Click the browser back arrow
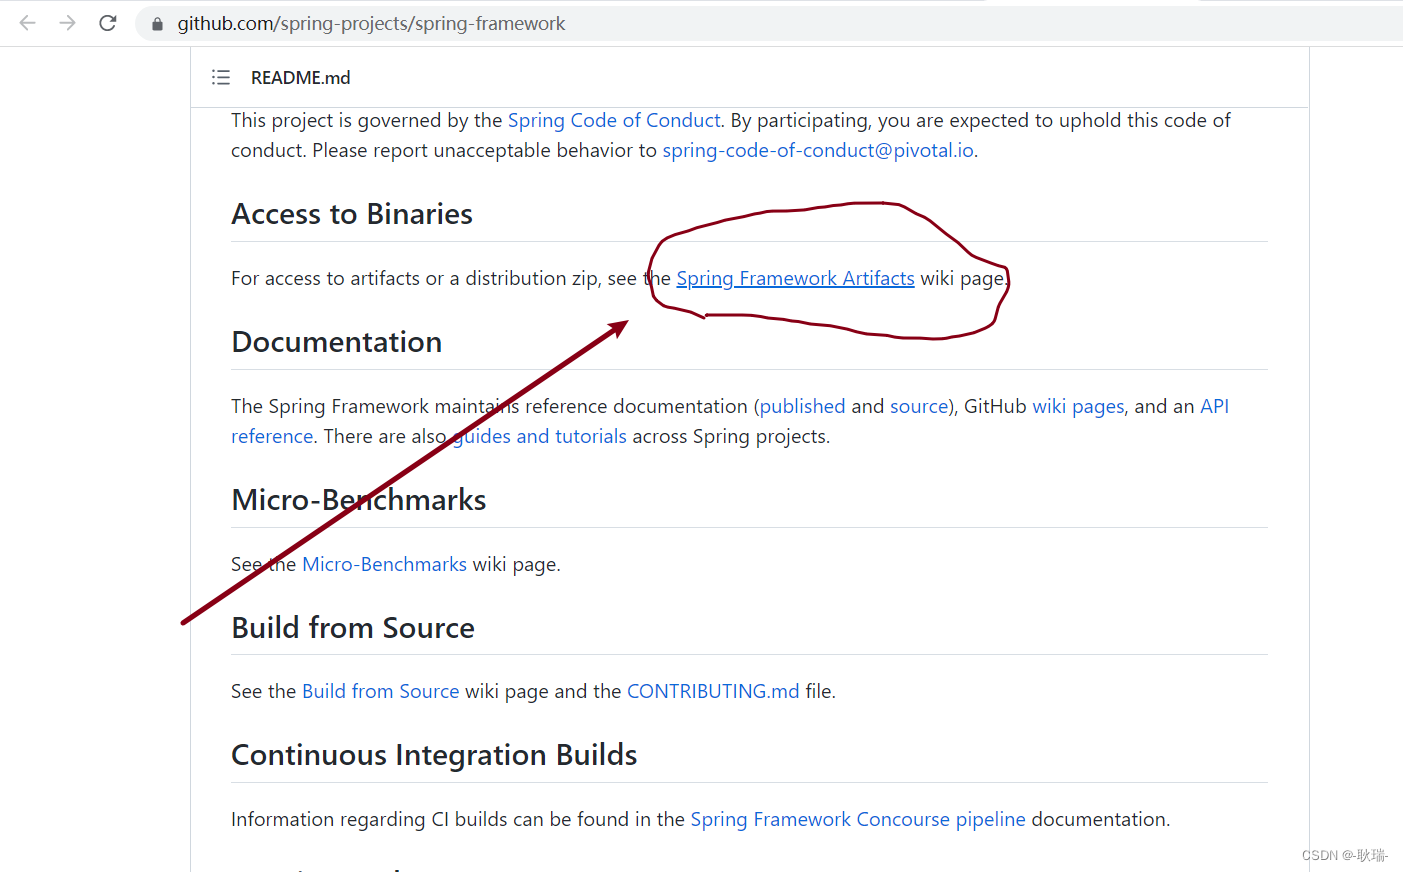This screenshot has width=1403, height=872. point(28,23)
